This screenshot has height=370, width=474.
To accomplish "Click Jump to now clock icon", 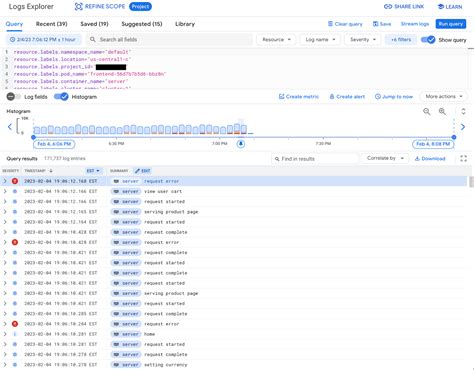I will (378, 97).
